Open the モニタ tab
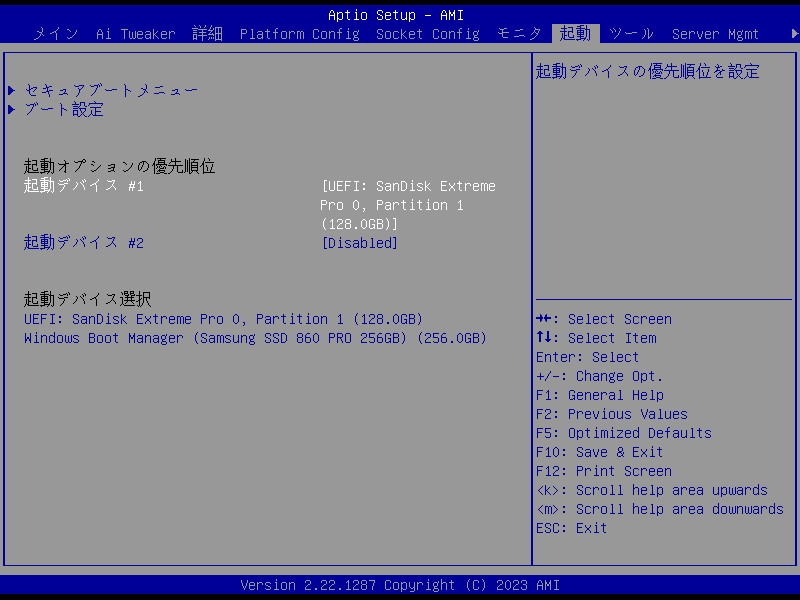The height and width of the screenshot is (600, 800). (519, 34)
